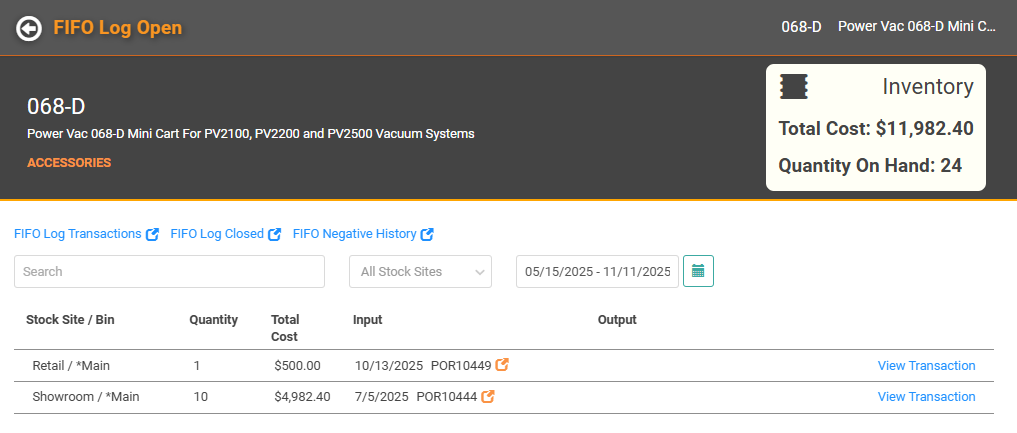Open external icon beside FIFO Log Transactions
Image resolution: width=1017 pixels, height=433 pixels.
coord(153,234)
